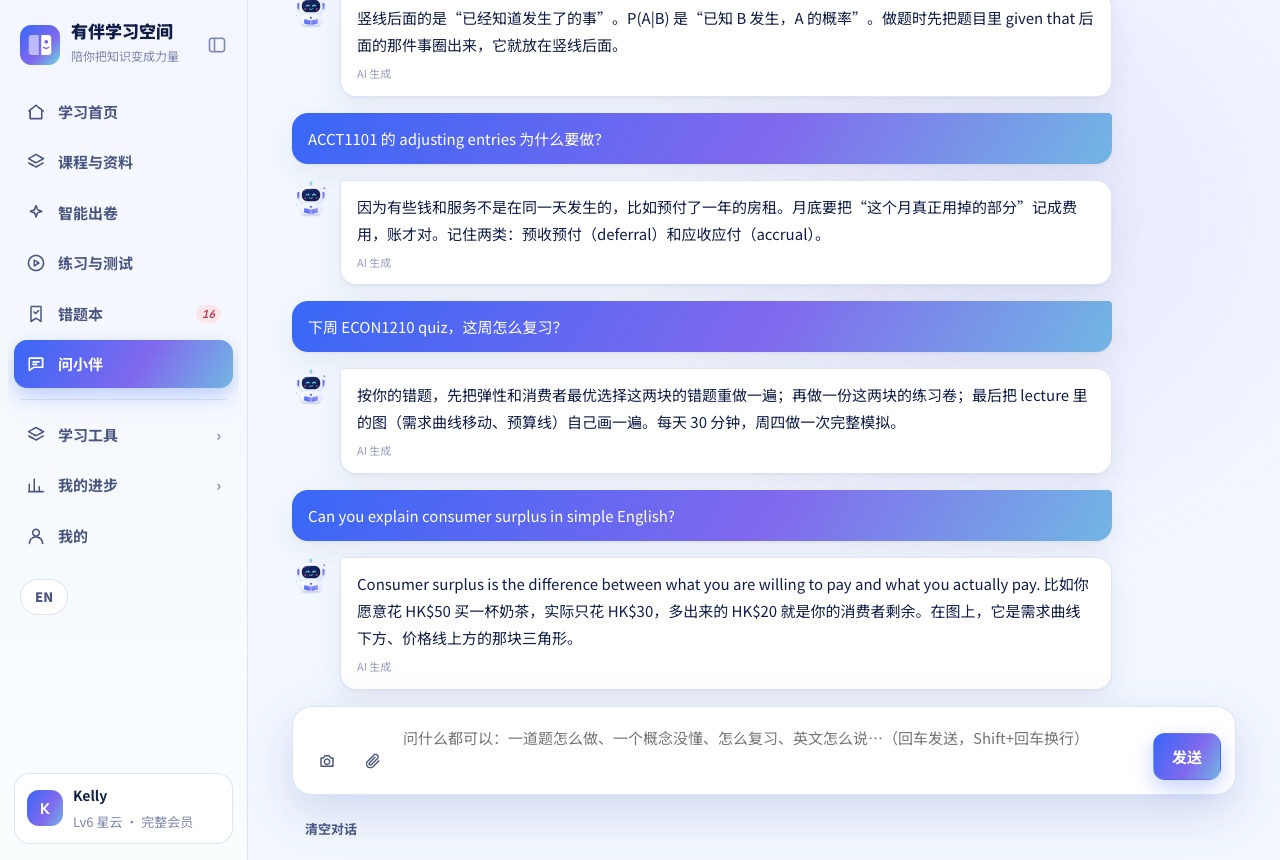1280x860 pixels.
Task: Click the 16 badge on 错题本
Action: (208, 314)
